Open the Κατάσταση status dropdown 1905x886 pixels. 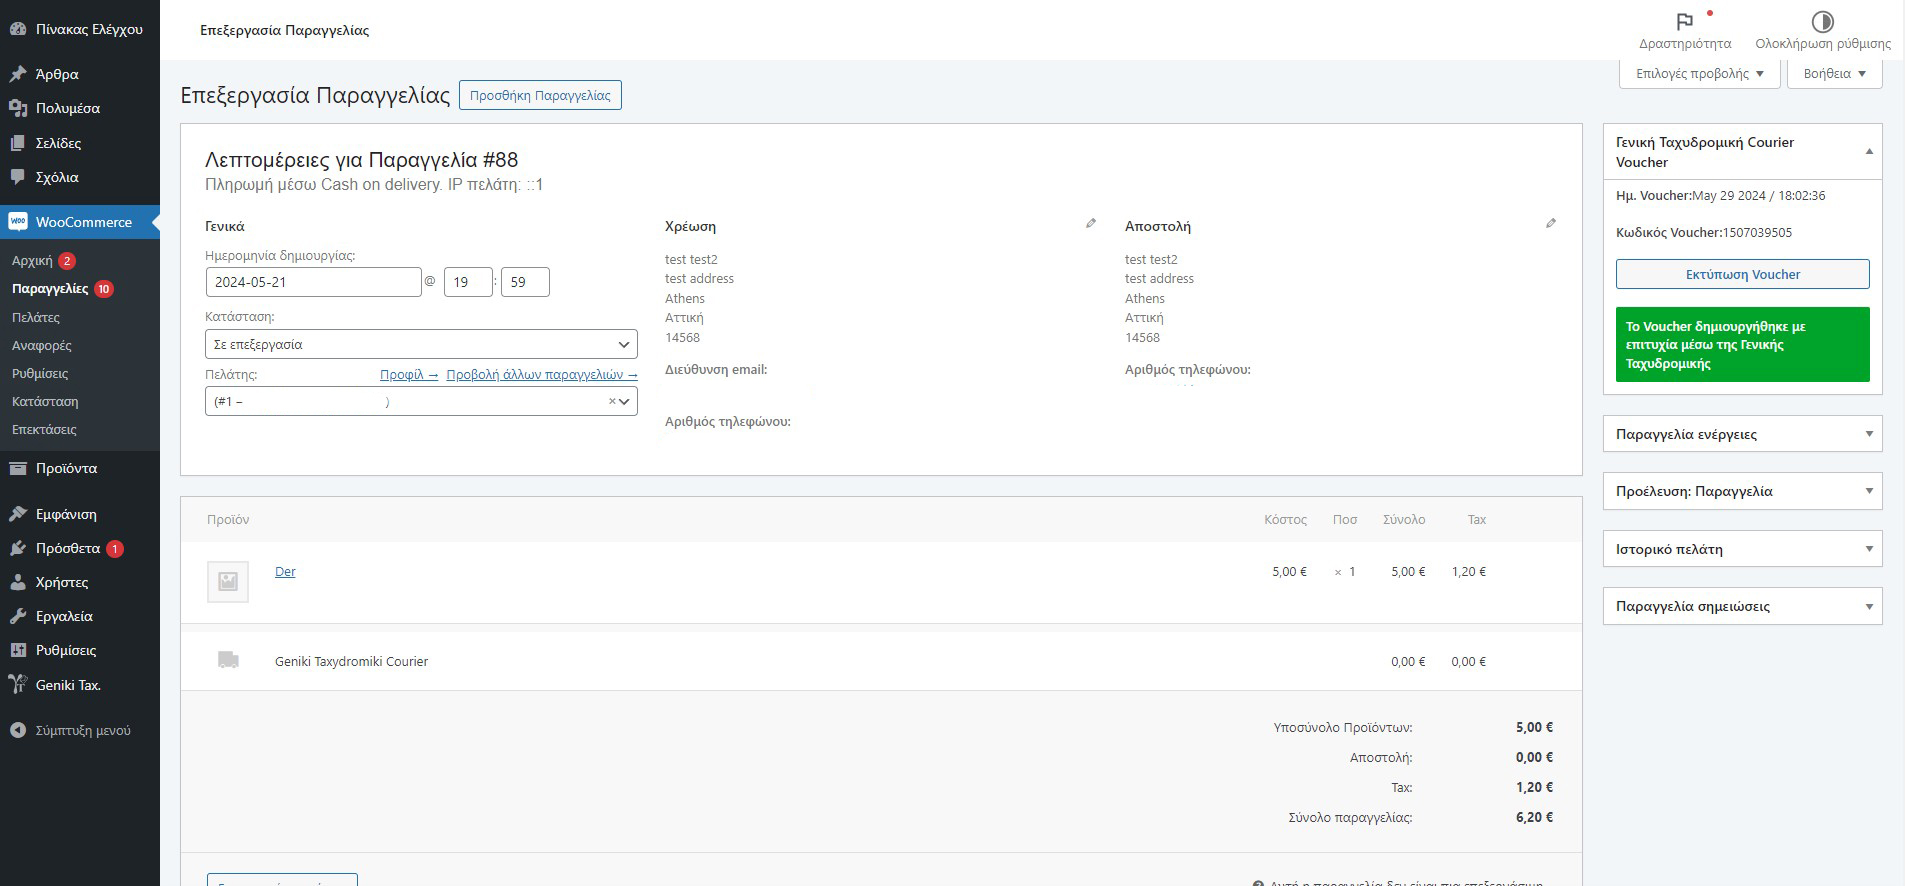click(420, 344)
